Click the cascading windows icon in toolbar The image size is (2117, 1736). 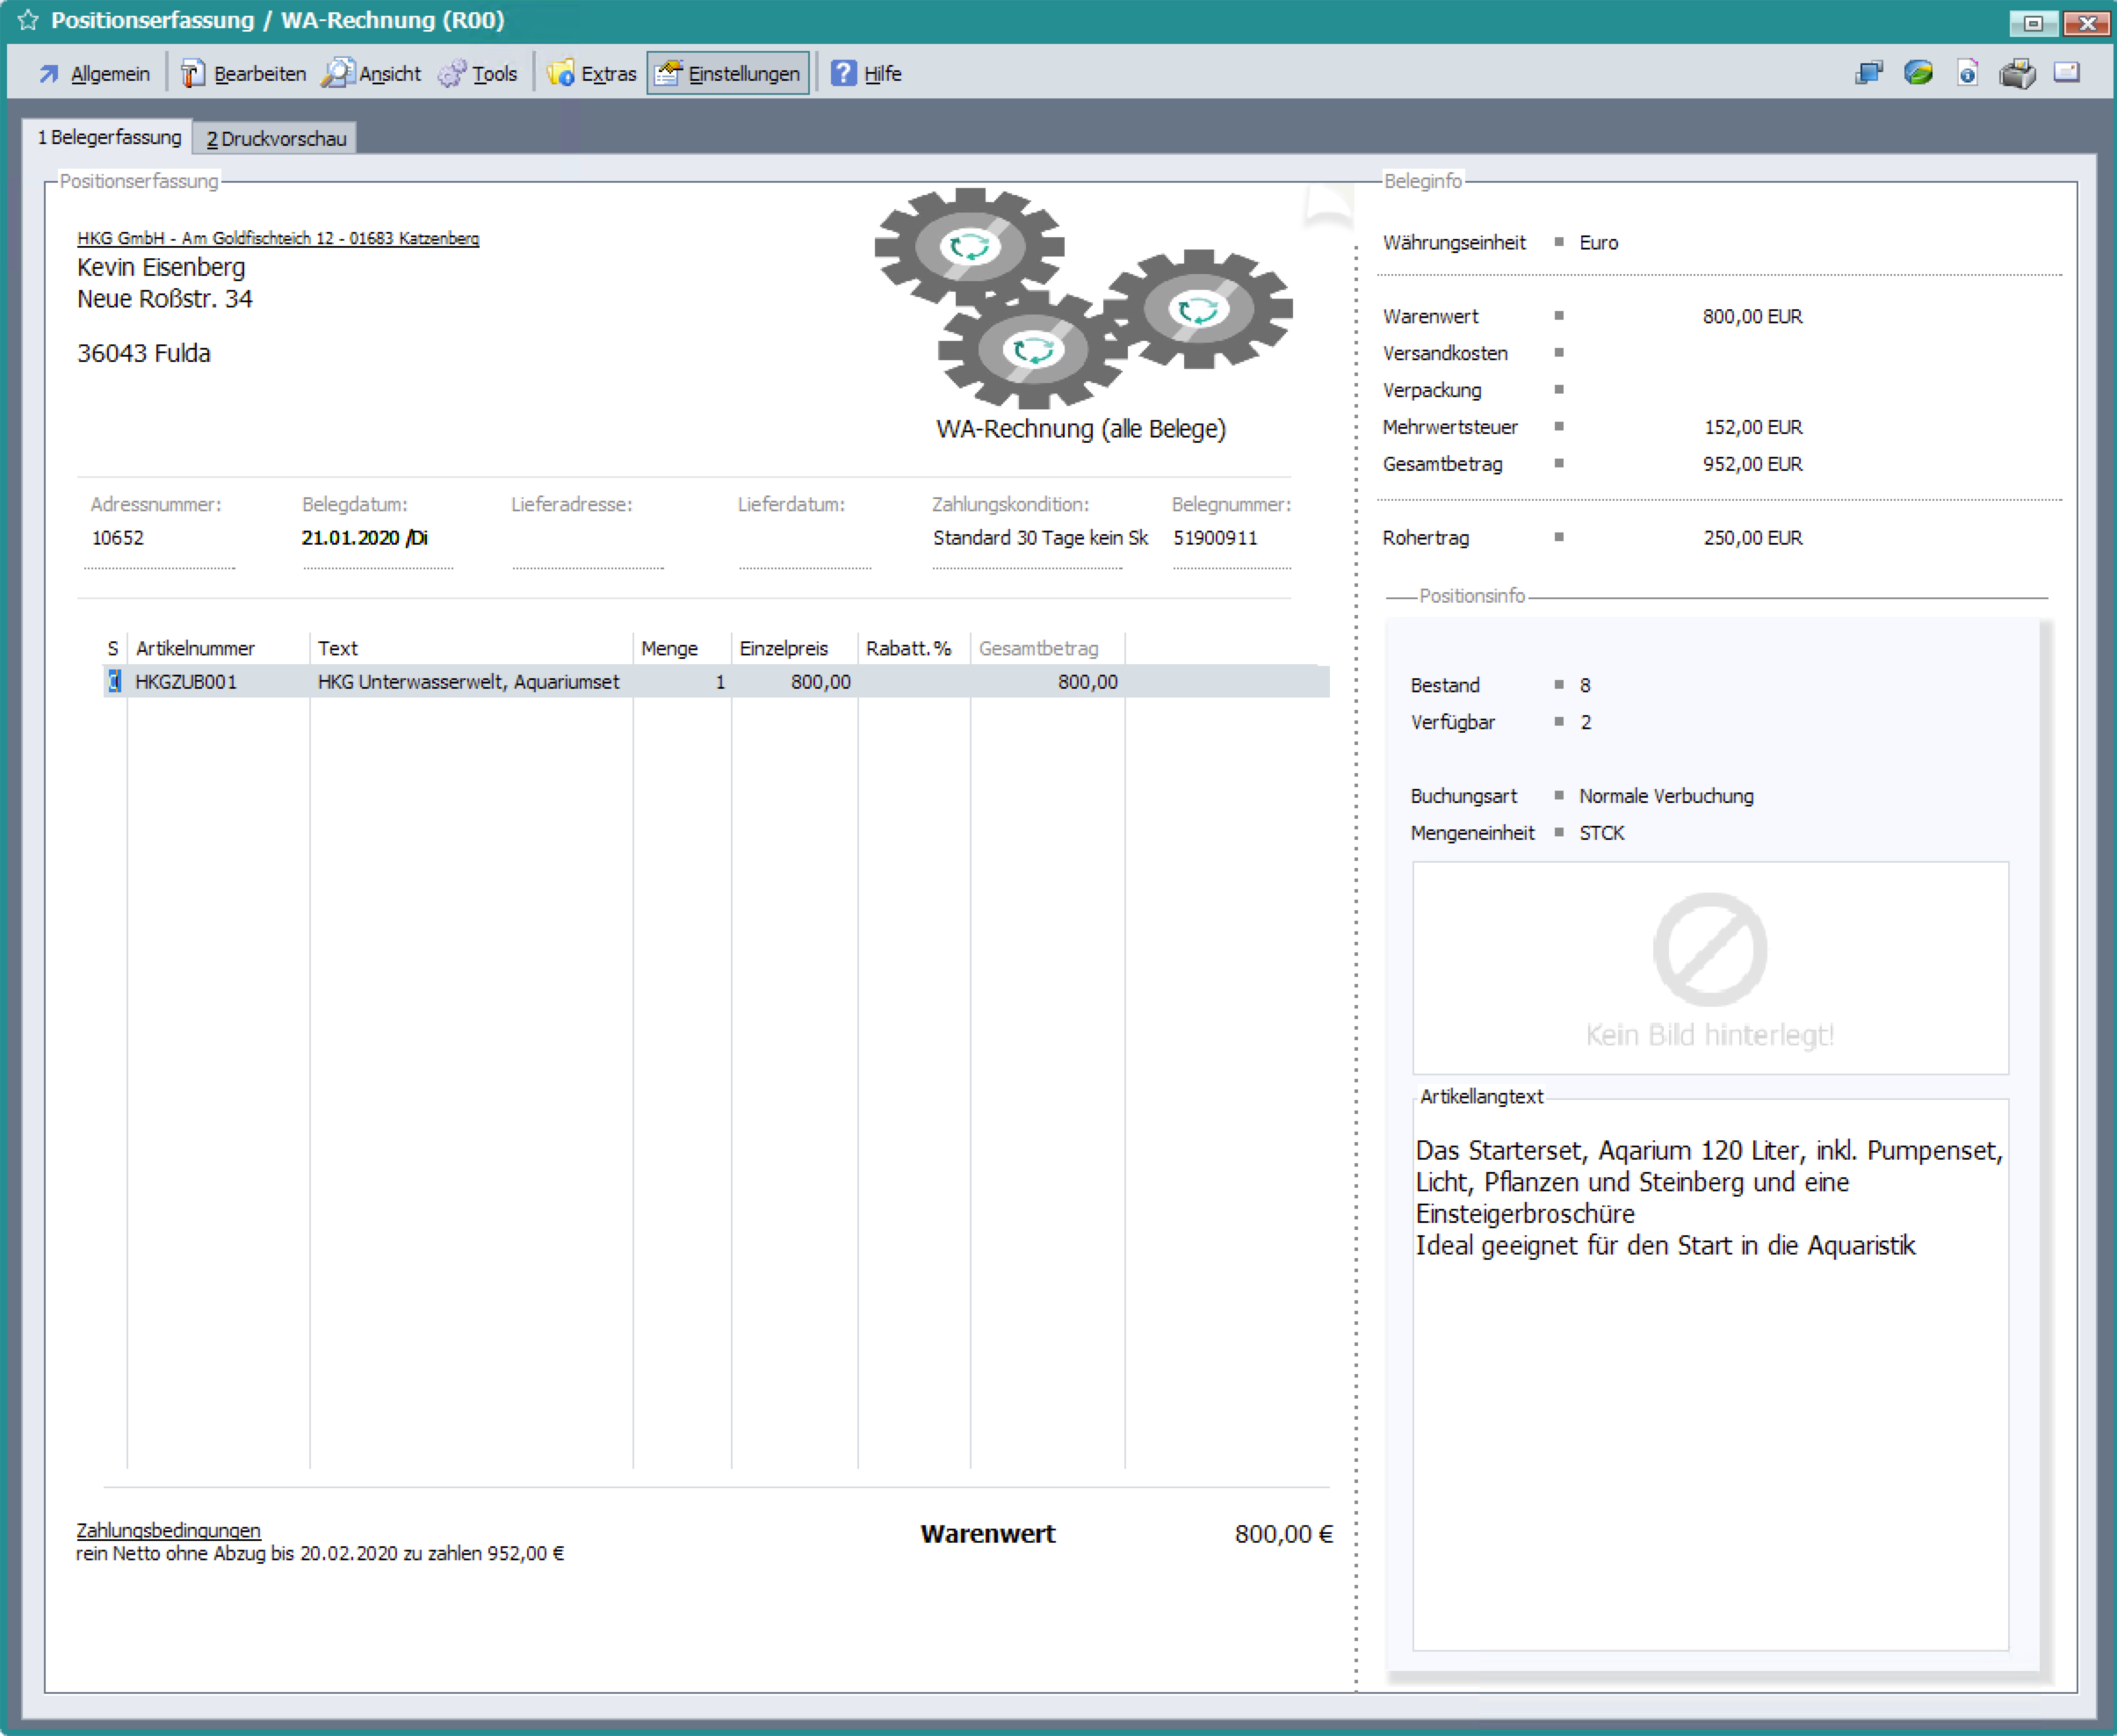pos(1868,73)
